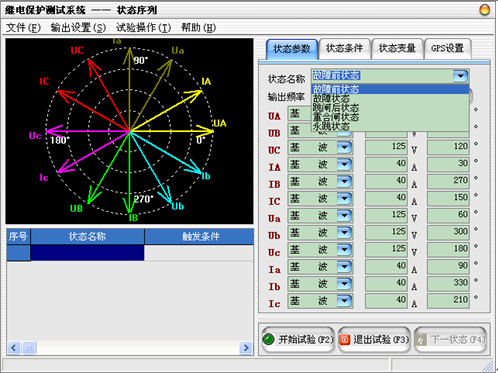Open the 输出设置(S) menu
The height and width of the screenshot is (373, 498).
point(78,28)
